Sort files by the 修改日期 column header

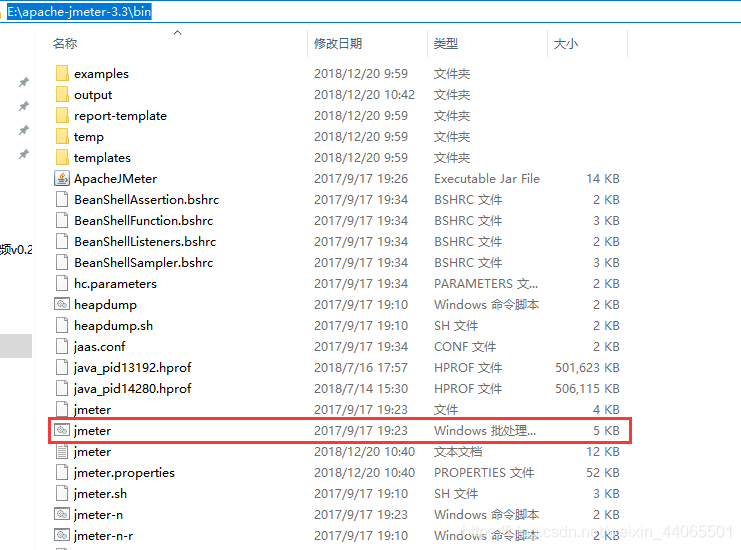338,43
